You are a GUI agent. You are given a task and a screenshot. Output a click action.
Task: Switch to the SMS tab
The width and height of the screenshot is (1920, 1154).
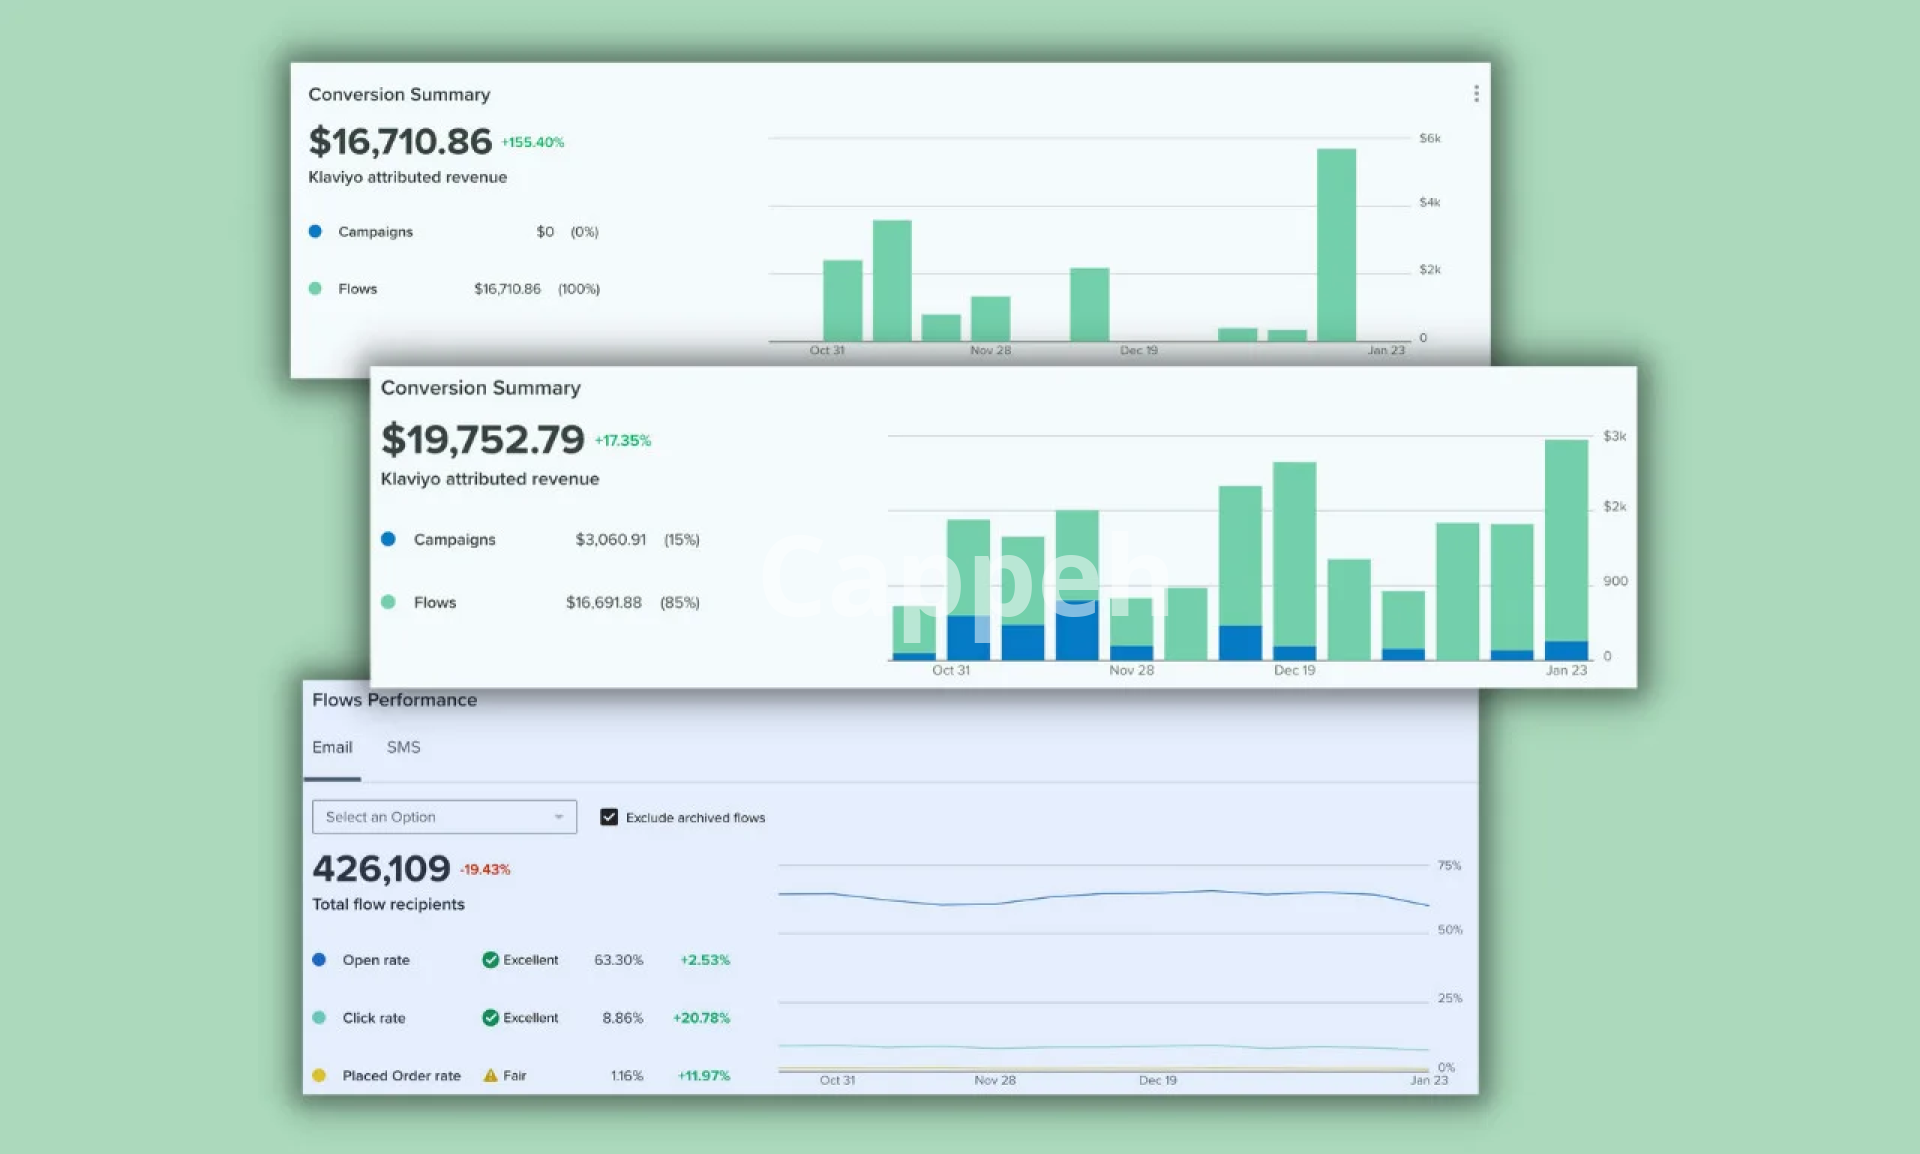click(x=403, y=747)
